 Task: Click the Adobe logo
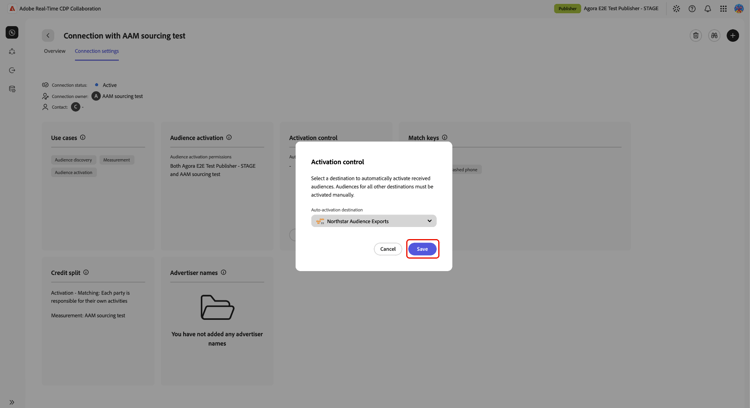click(12, 9)
